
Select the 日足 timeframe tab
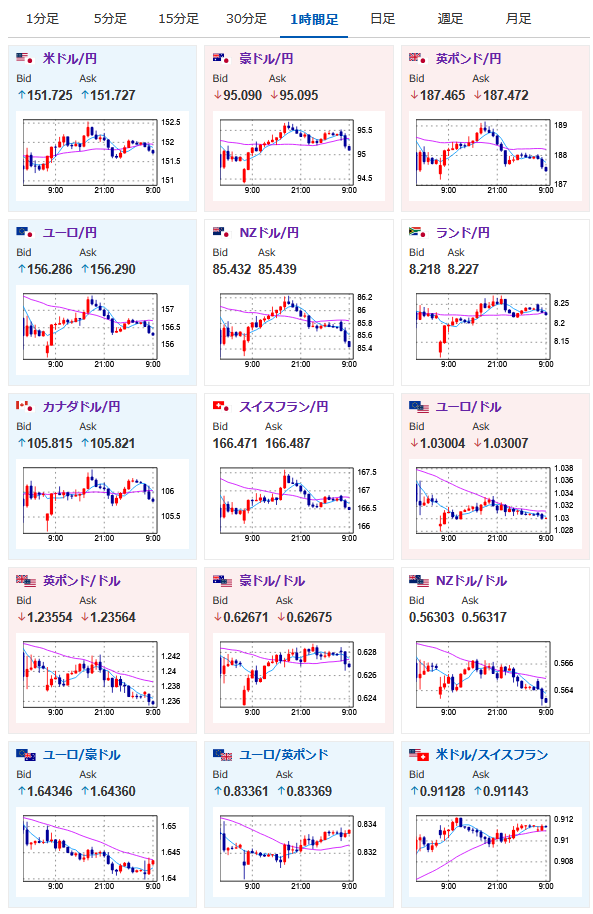[x=383, y=19]
